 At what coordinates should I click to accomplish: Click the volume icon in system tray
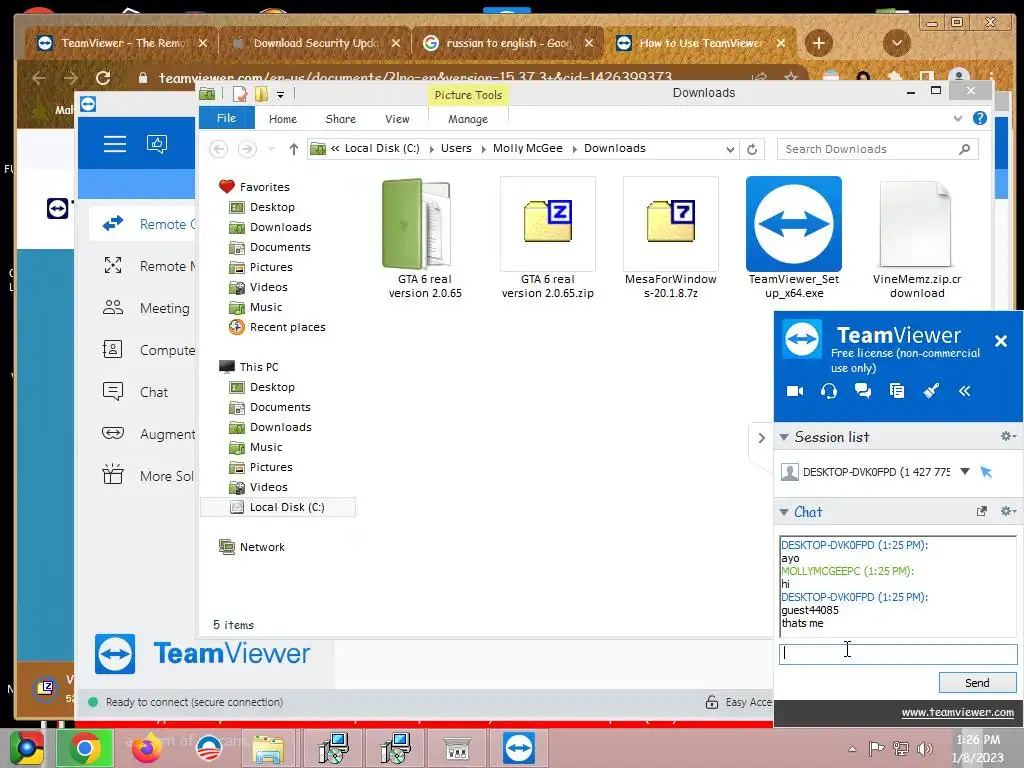coord(924,748)
